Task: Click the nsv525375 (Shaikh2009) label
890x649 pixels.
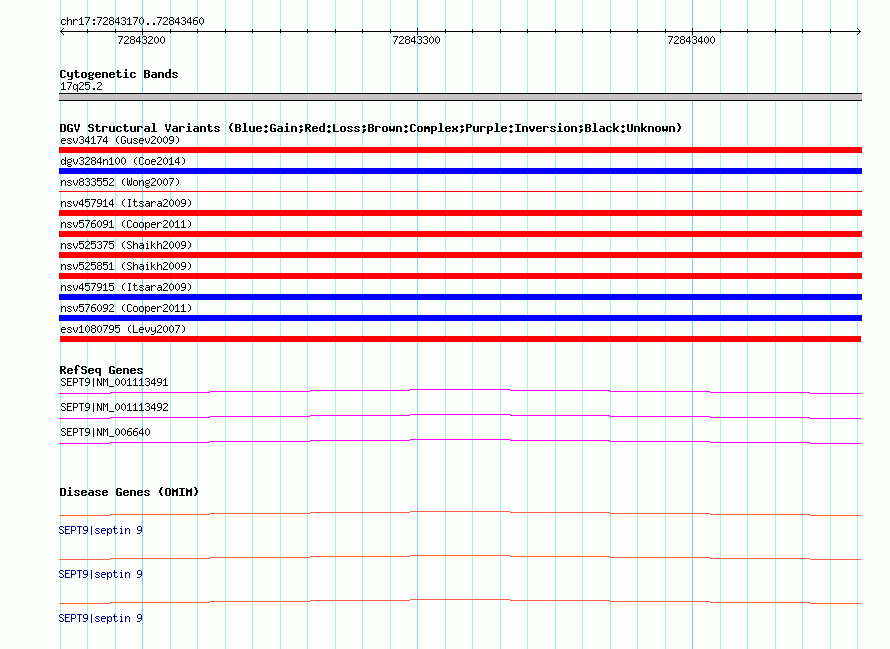Action: [126, 245]
